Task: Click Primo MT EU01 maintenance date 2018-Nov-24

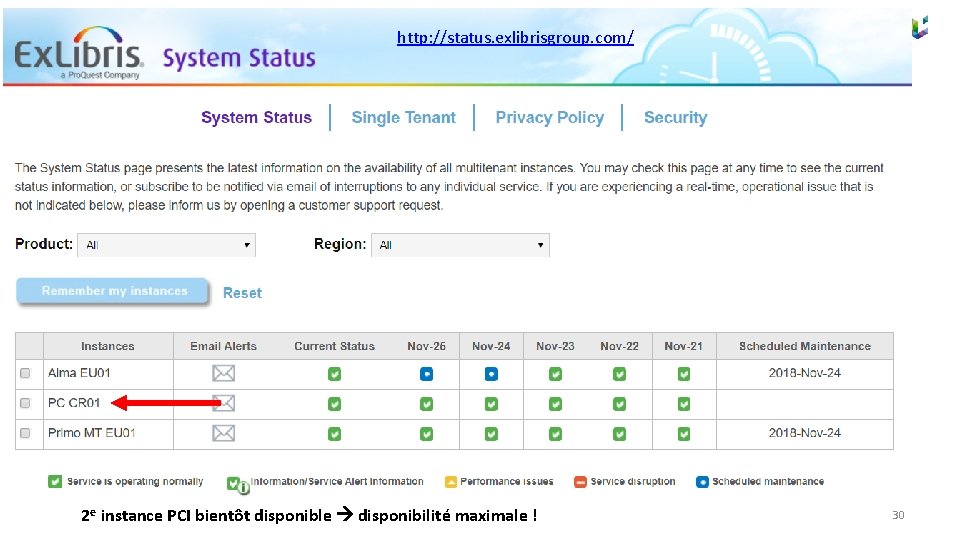Action: (804, 433)
